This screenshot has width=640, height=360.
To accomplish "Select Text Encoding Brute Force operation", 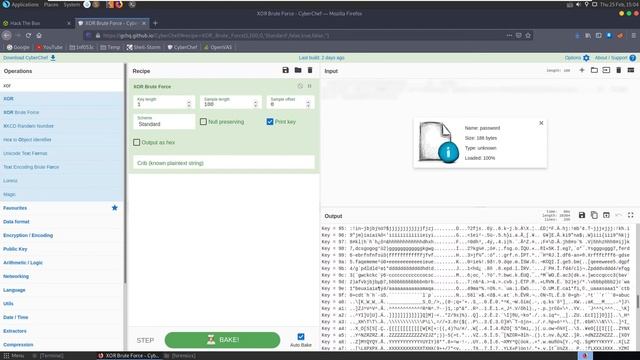I will [x=61, y=167].
